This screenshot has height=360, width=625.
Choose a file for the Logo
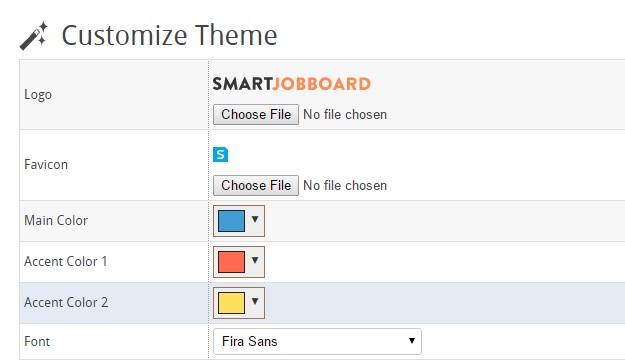(256, 115)
